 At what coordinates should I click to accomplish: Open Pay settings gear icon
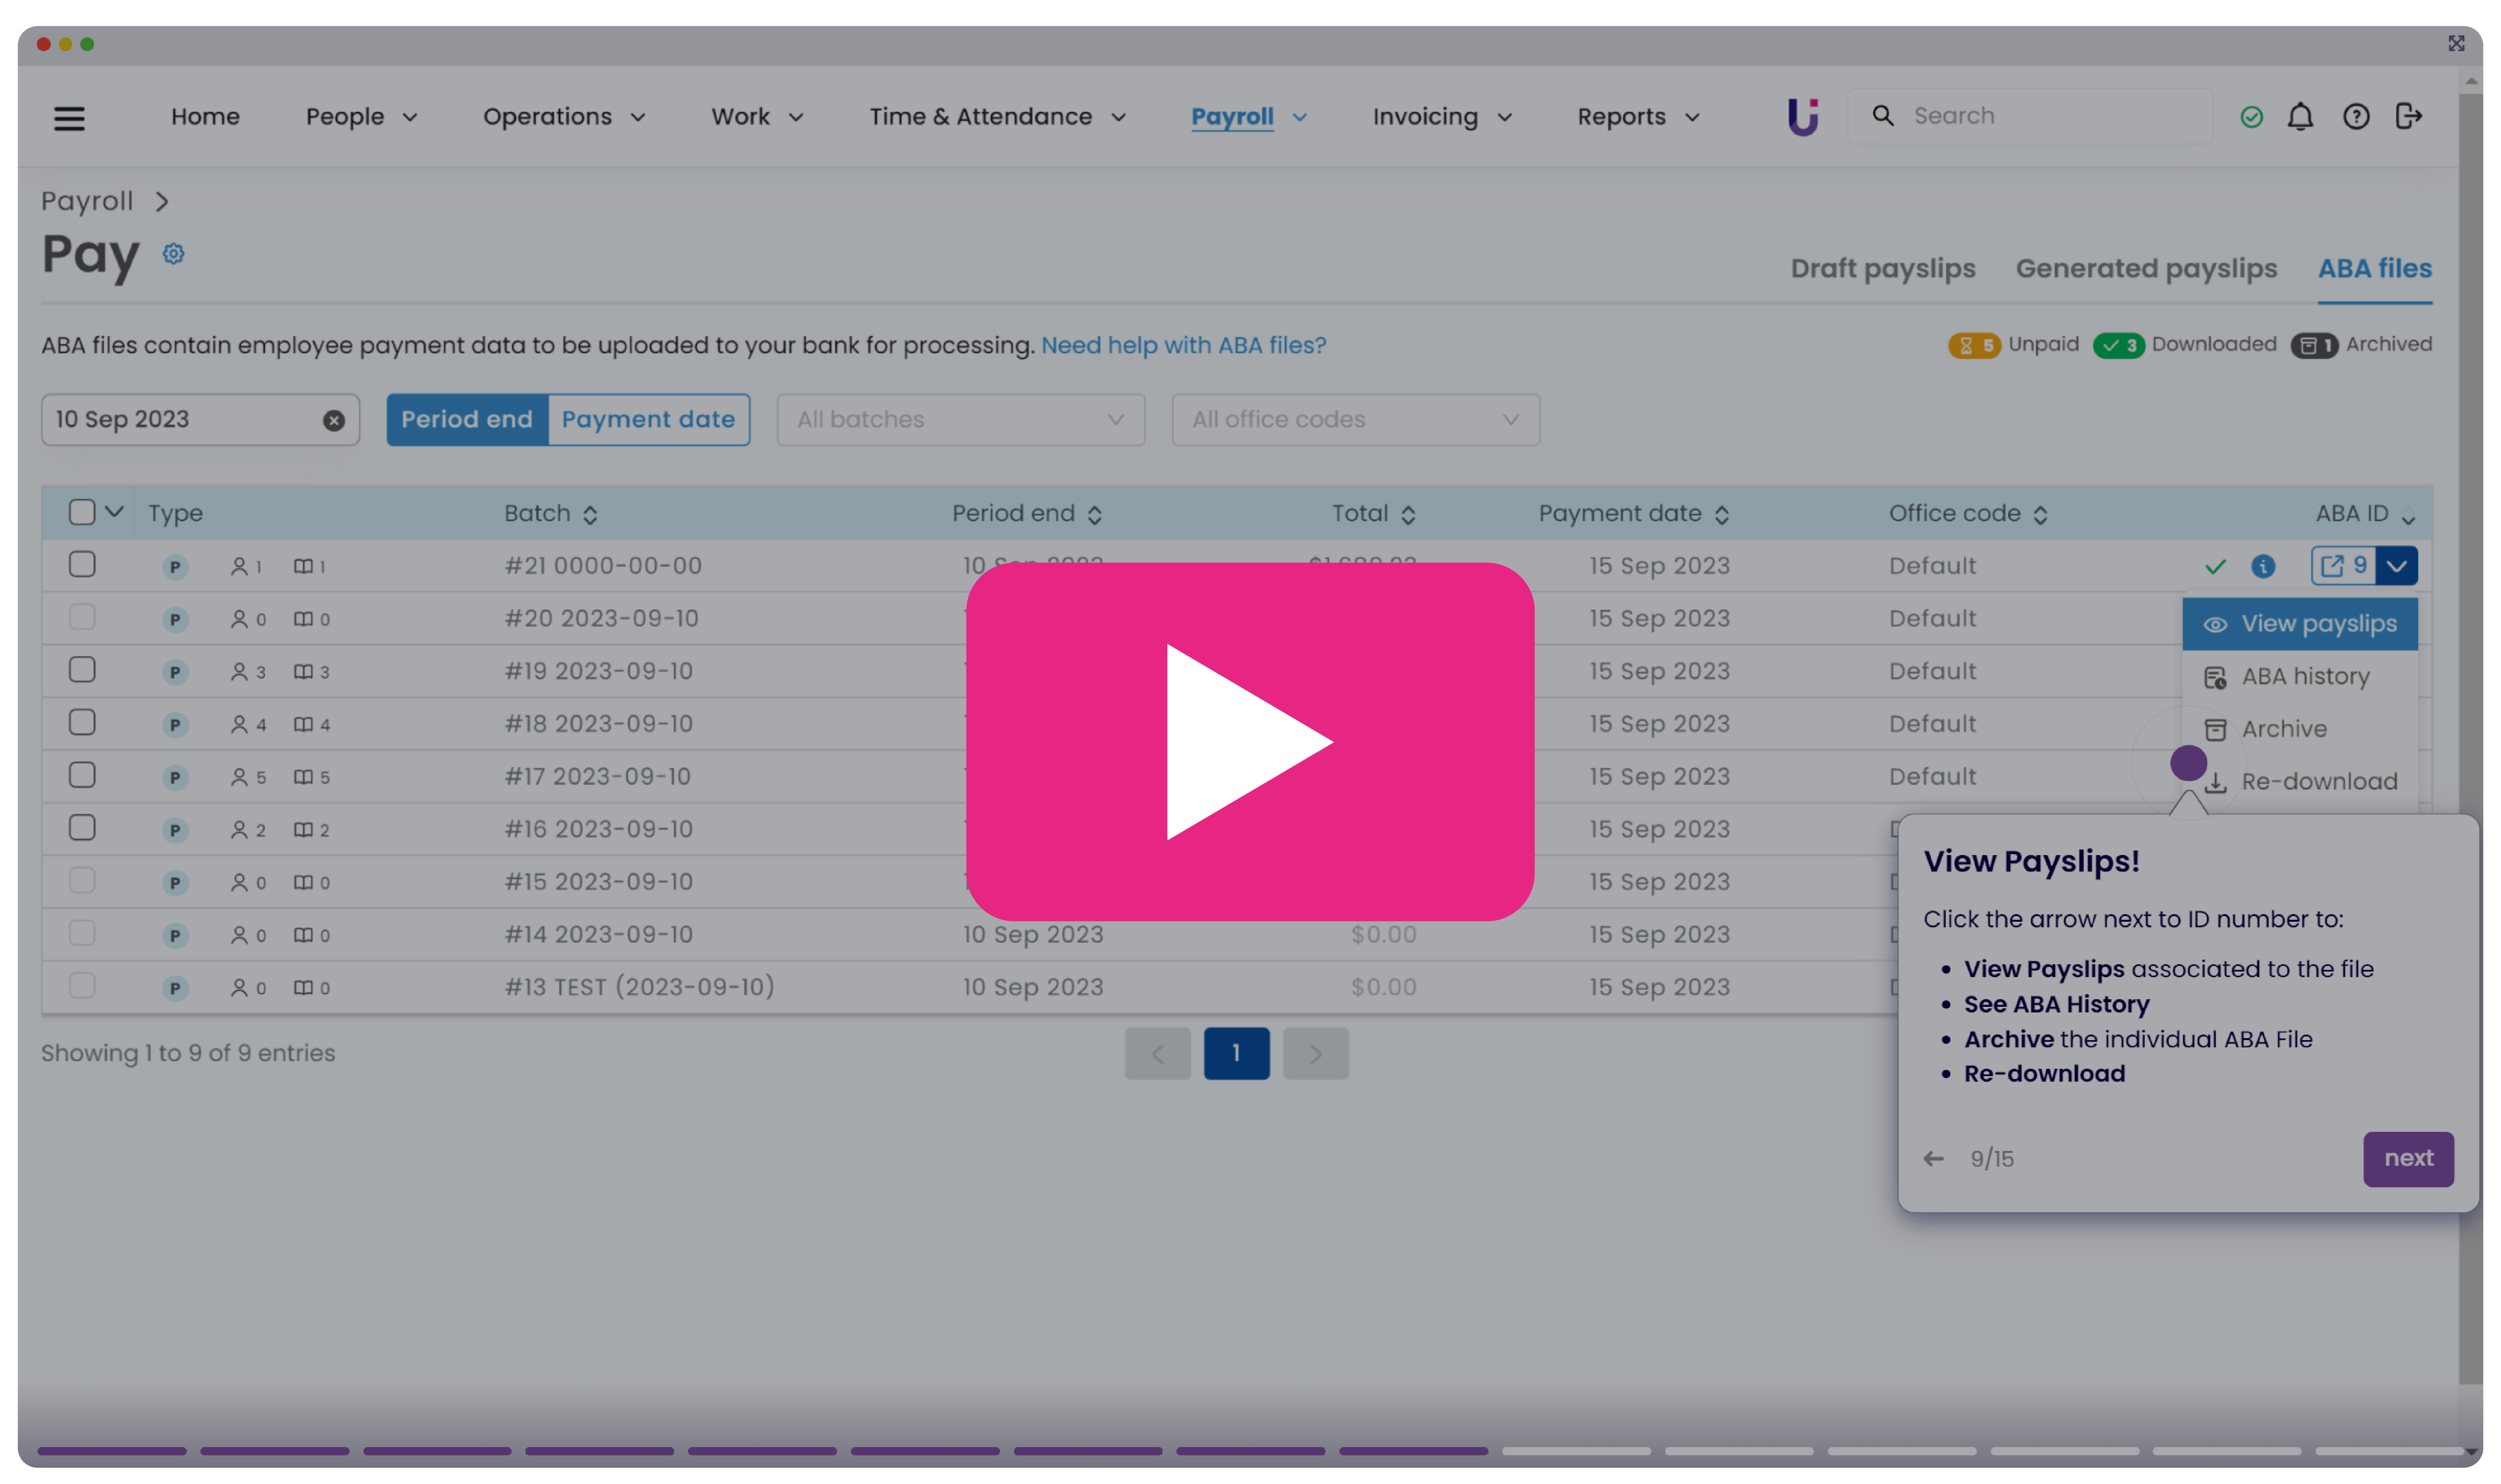coord(174,254)
